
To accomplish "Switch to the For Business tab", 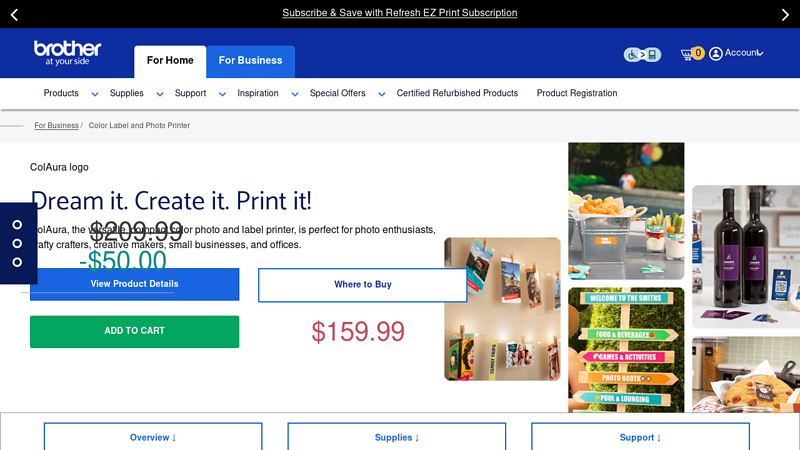I will 251,62.
